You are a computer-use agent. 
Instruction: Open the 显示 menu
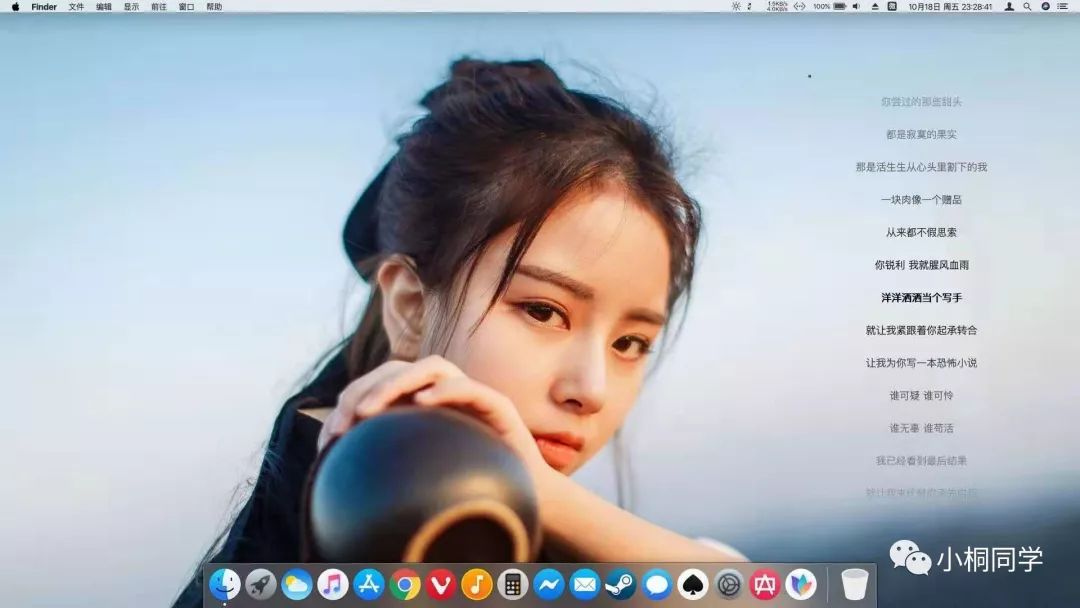(x=131, y=6)
